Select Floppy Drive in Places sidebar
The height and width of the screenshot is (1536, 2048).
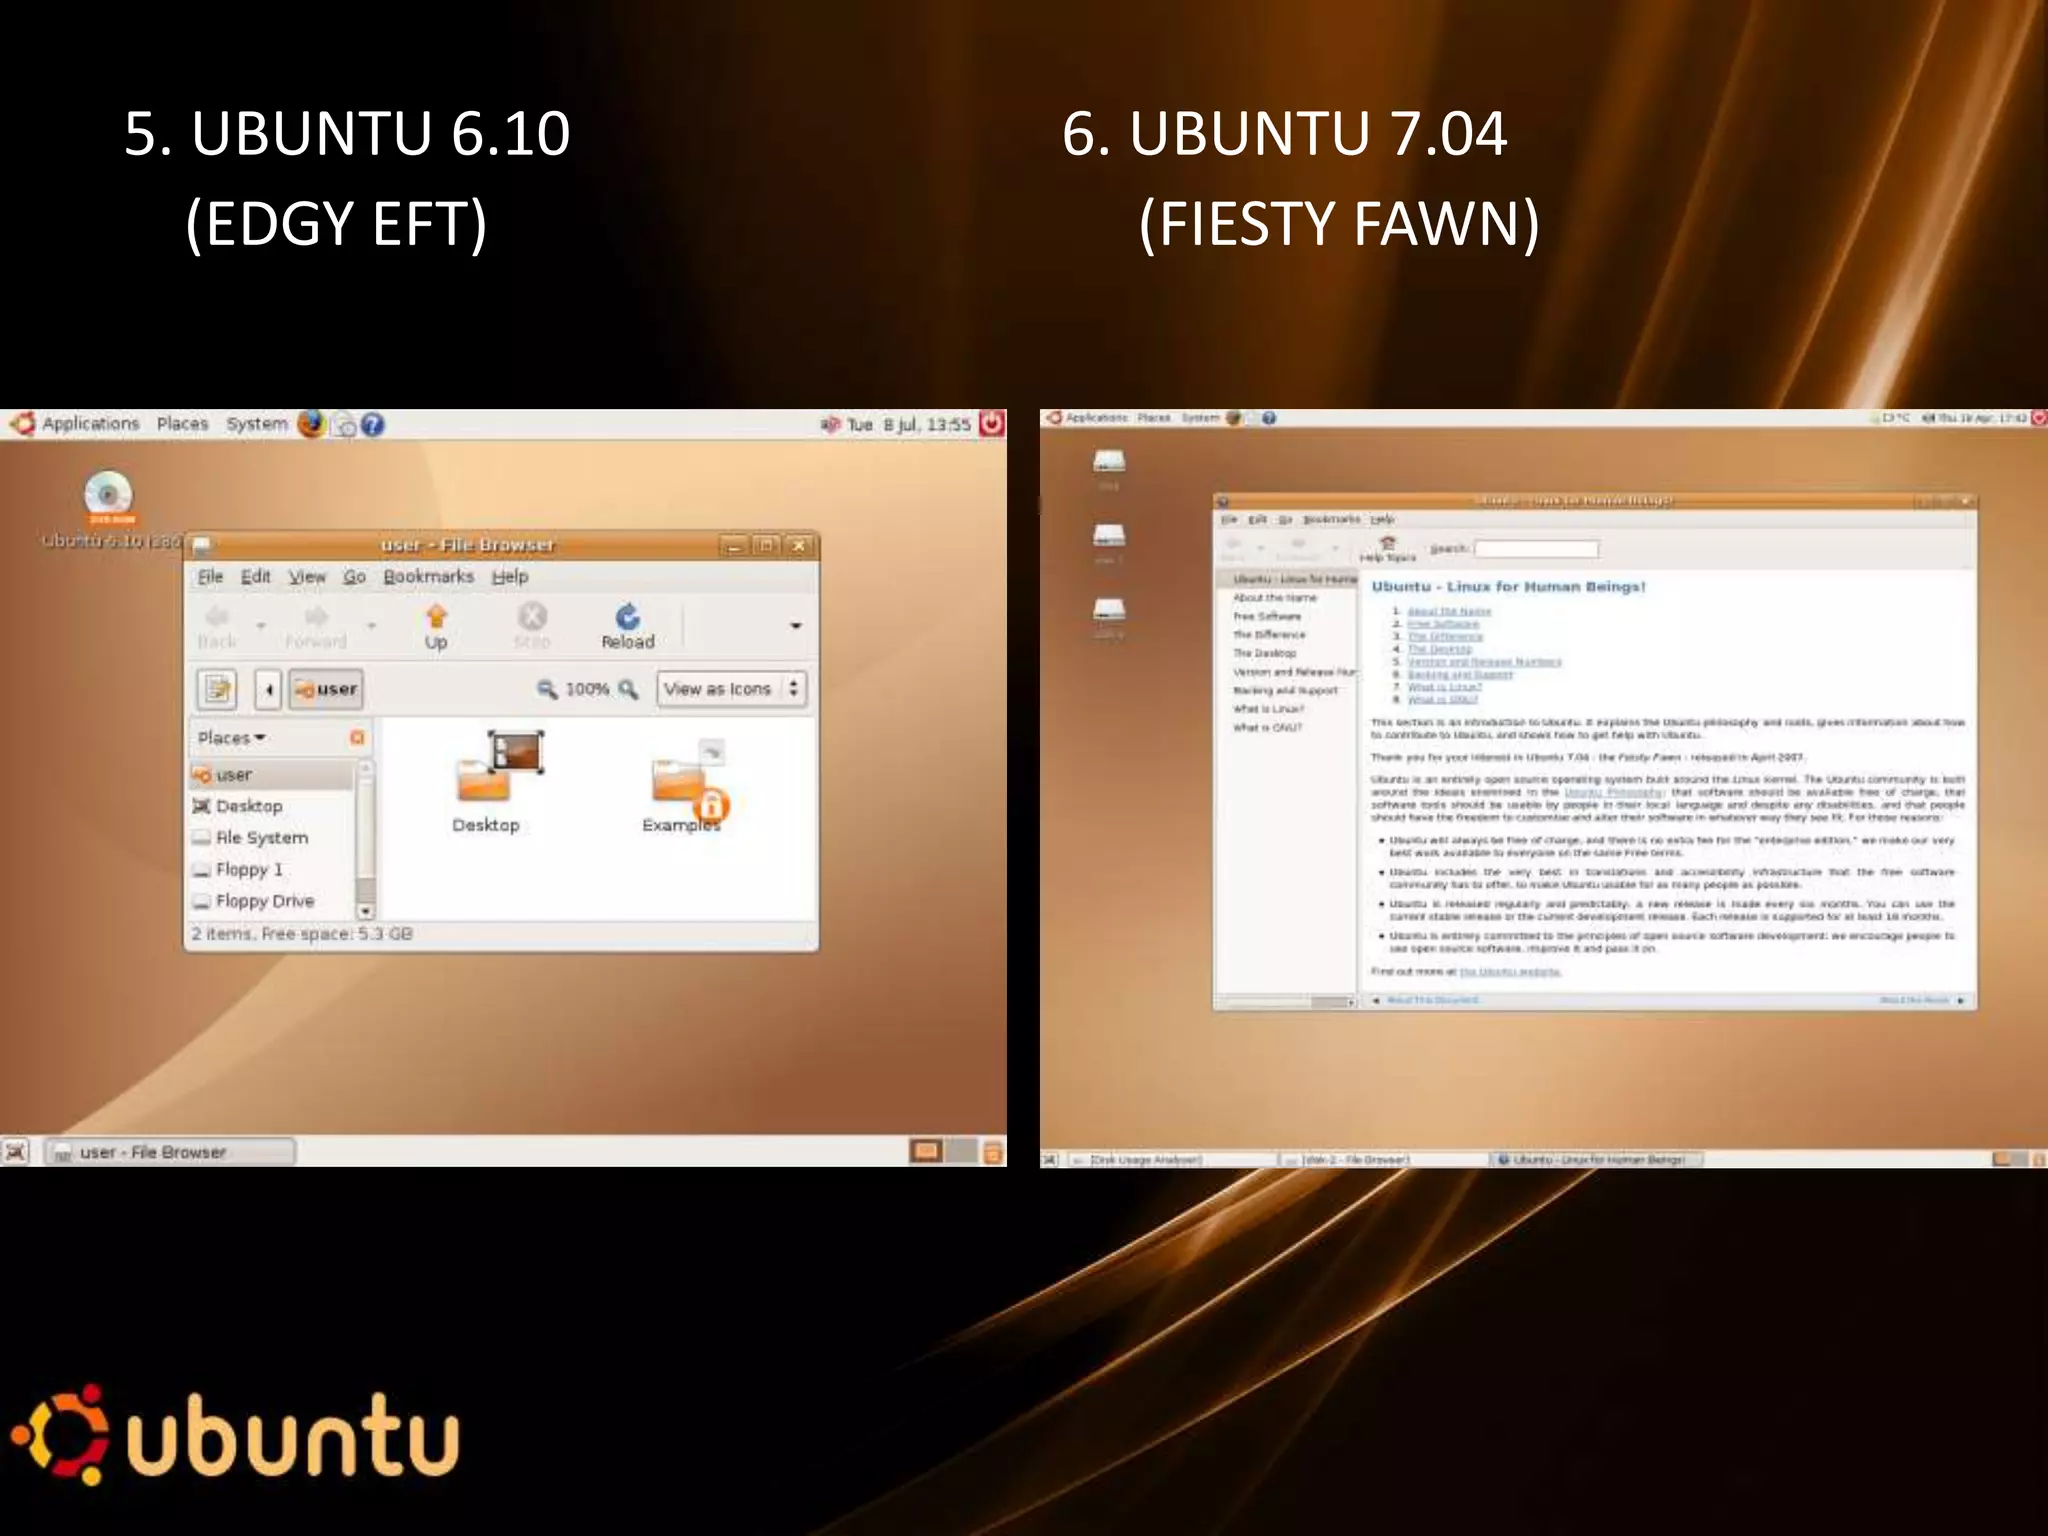[x=271, y=901]
